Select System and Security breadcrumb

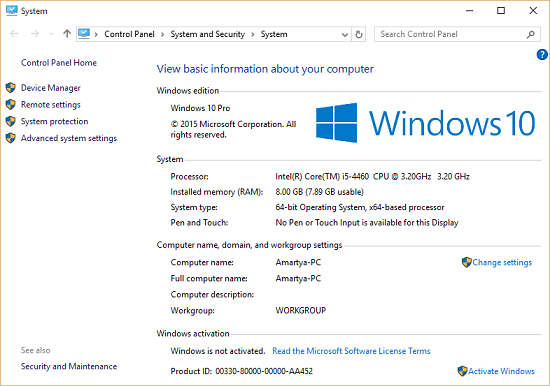pos(208,34)
